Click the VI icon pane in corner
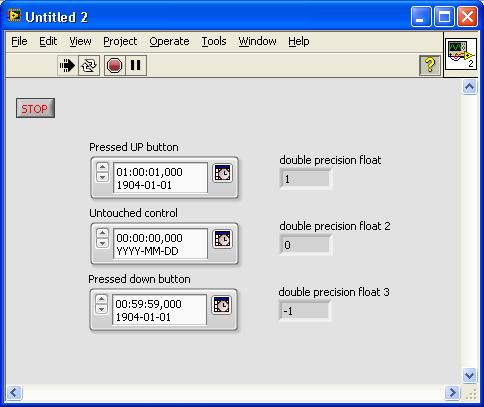Screen dimensions: 484x407 tap(461, 55)
